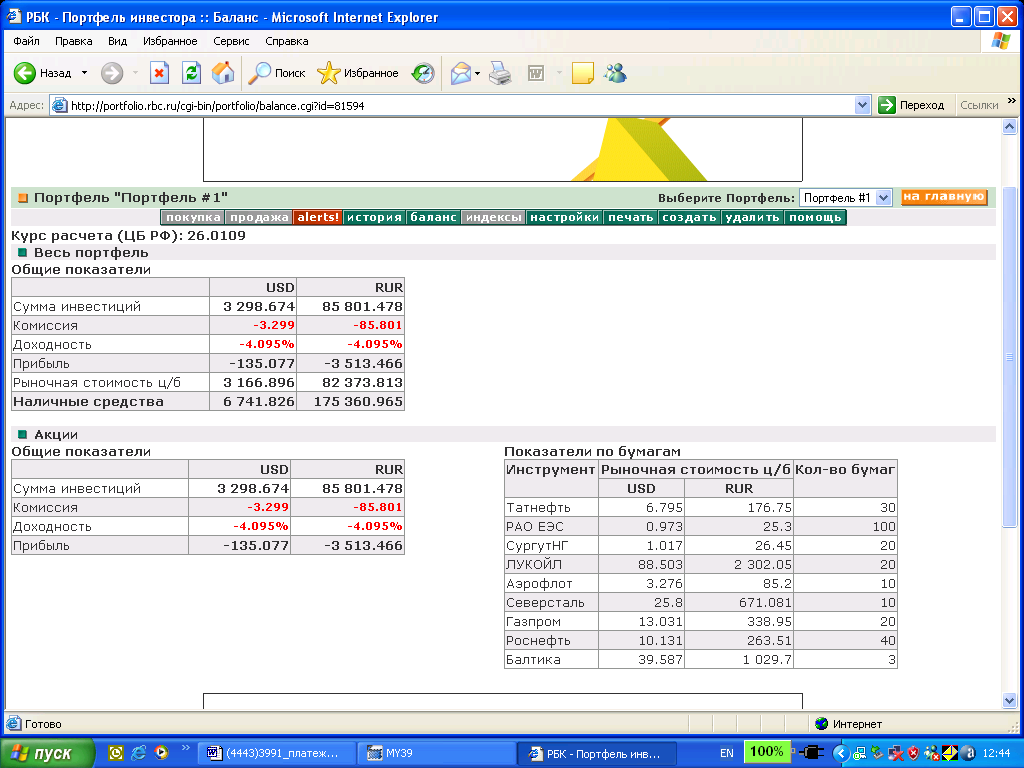
Task: Click the first quick launch icon beside пуск
Action: pos(116,753)
